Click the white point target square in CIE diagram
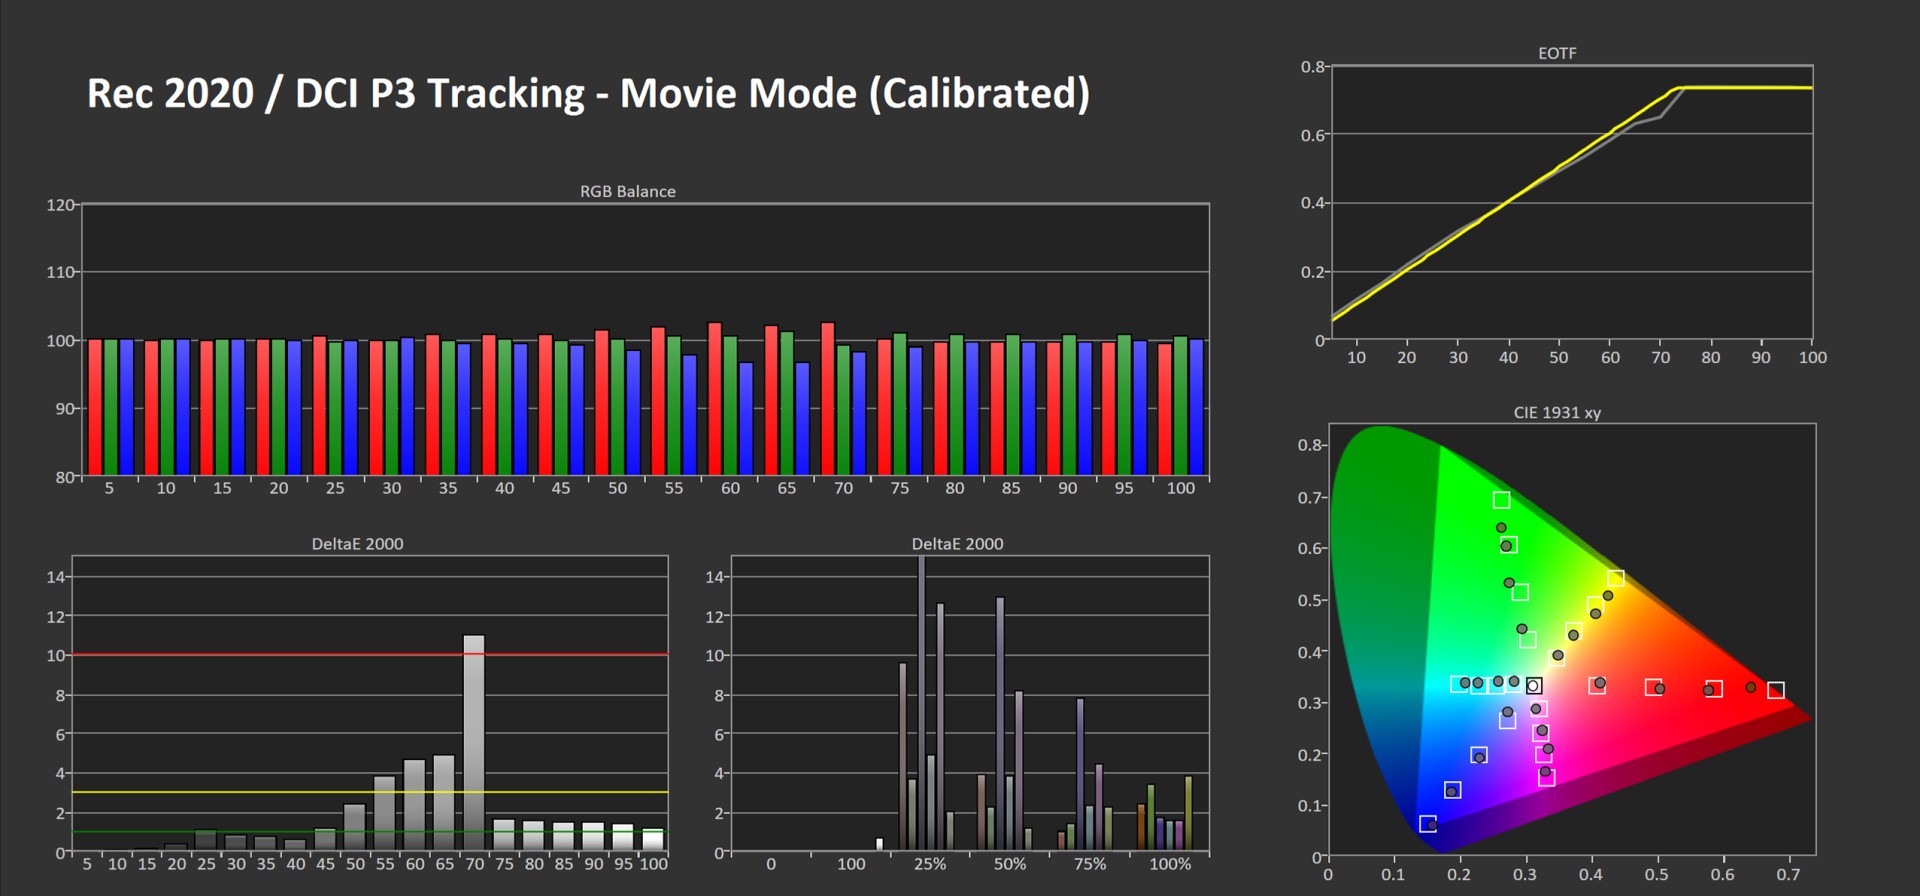This screenshot has height=896, width=1920. [1534, 685]
